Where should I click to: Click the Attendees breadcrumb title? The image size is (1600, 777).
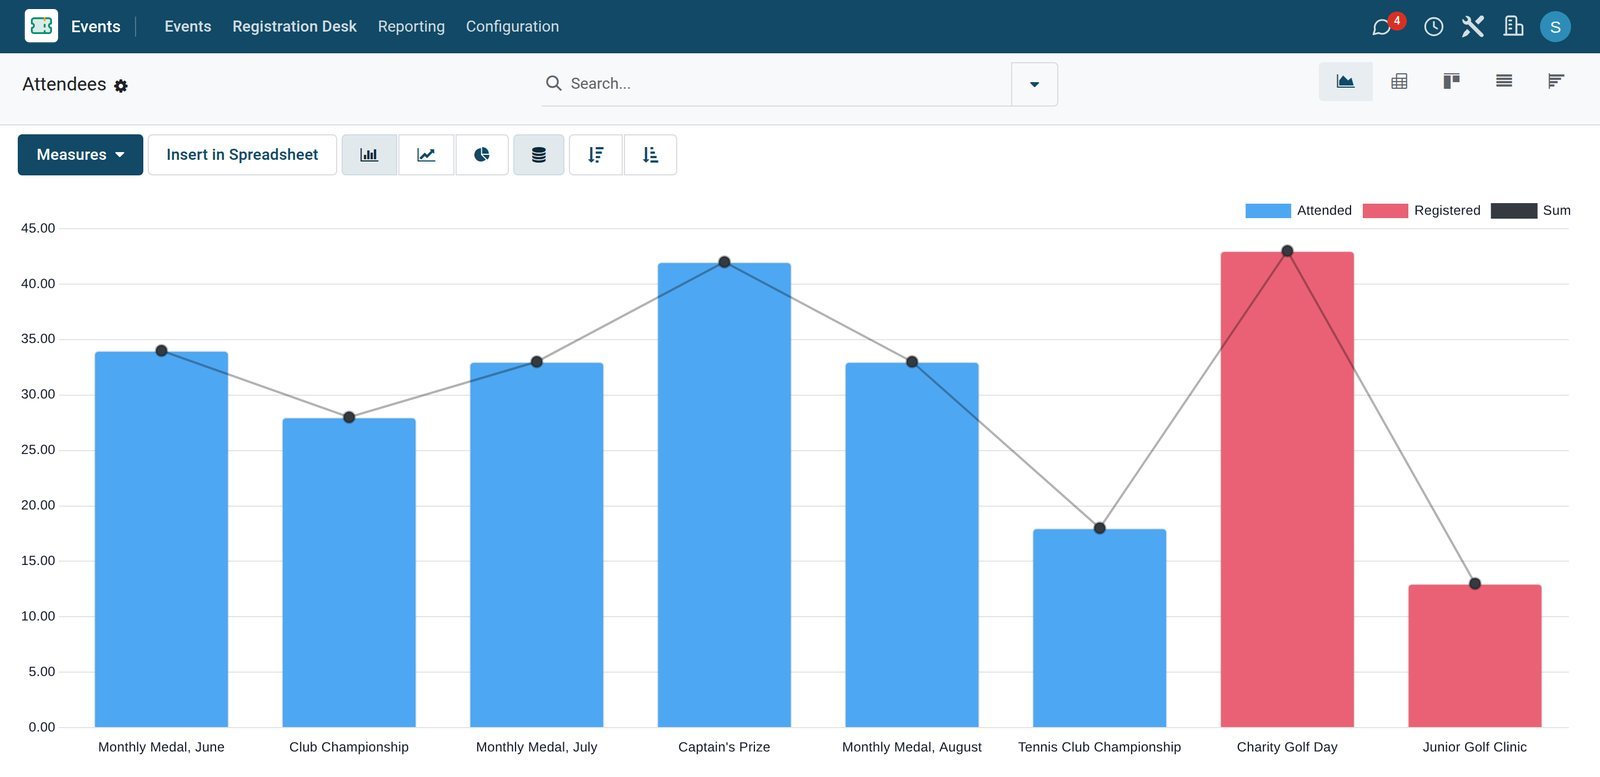click(64, 85)
